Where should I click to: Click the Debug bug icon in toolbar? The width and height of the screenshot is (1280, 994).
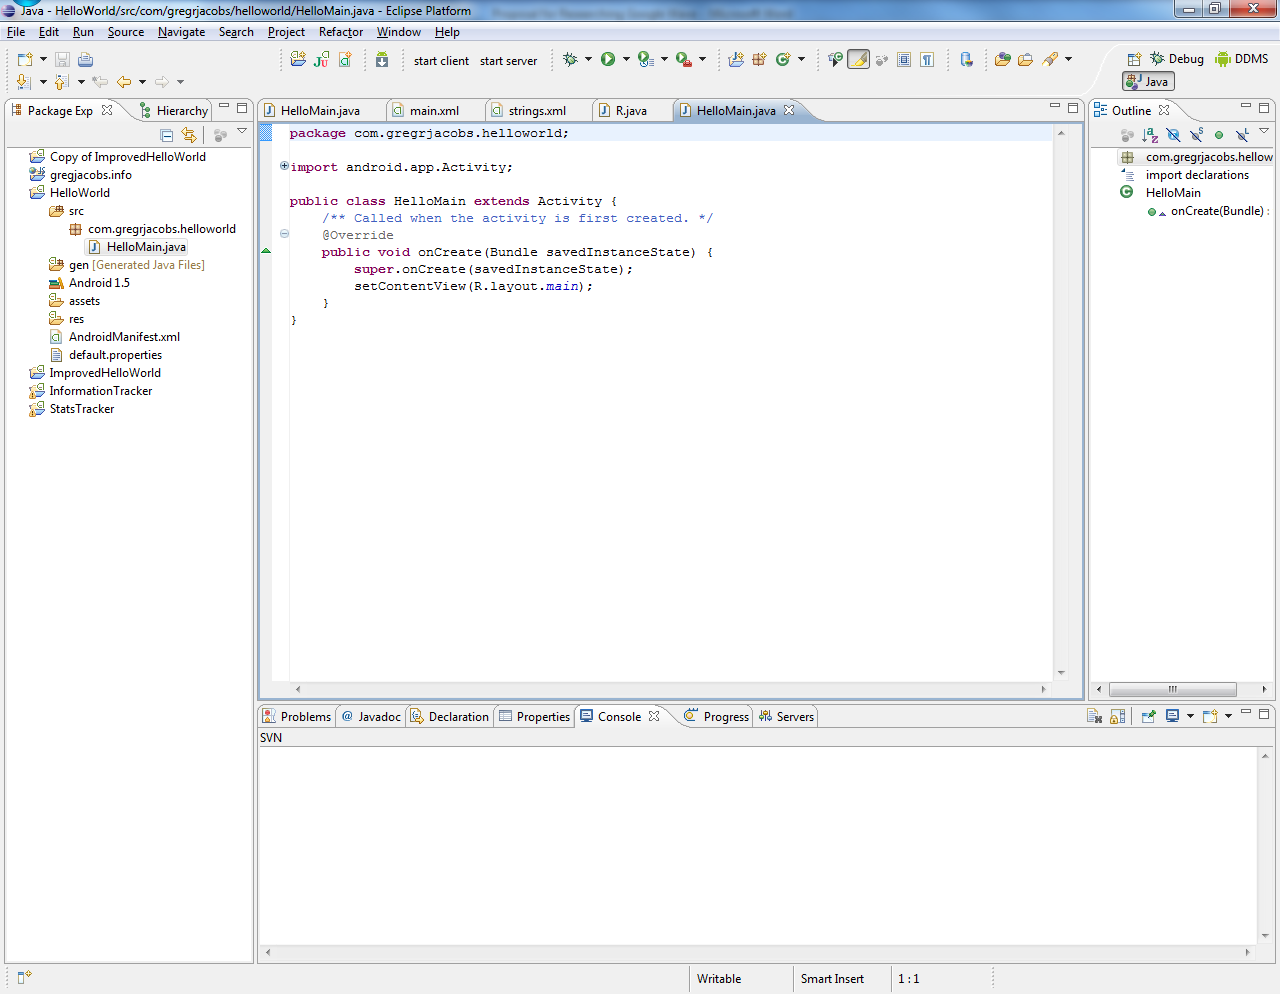[570, 60]
